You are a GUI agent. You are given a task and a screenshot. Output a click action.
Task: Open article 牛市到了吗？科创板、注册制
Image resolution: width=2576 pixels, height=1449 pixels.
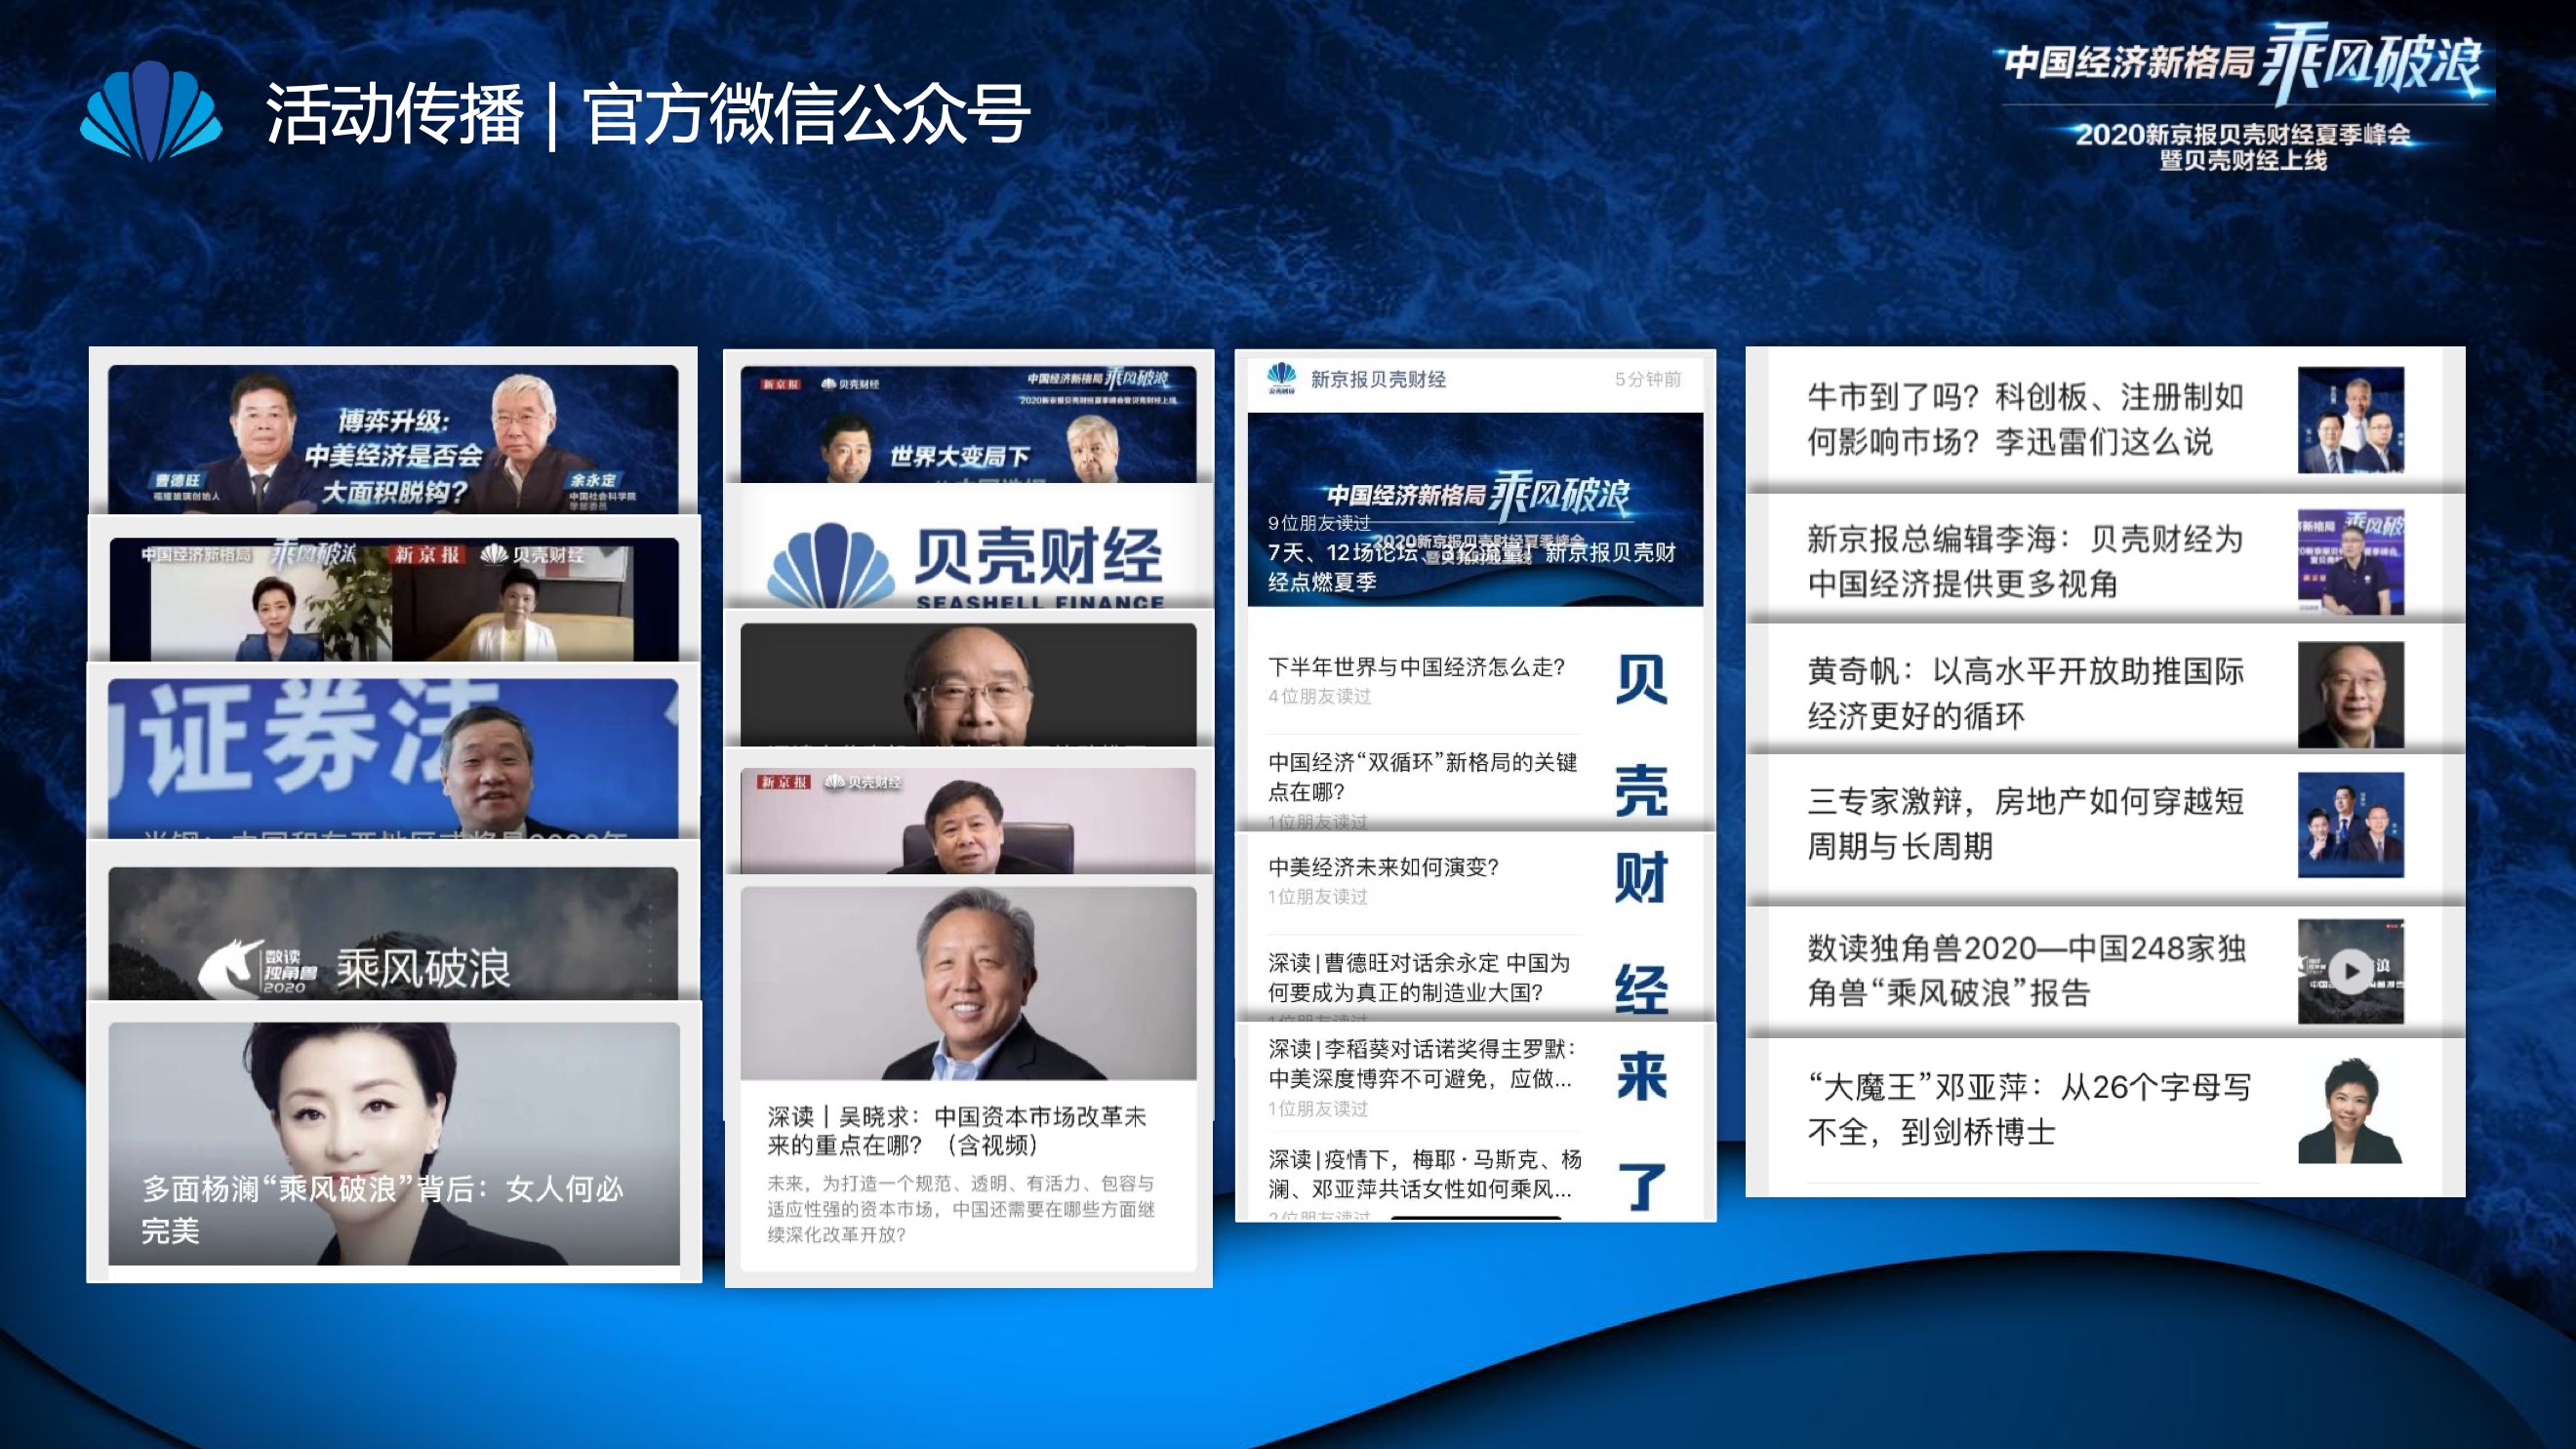click(x=2025, y=419)
